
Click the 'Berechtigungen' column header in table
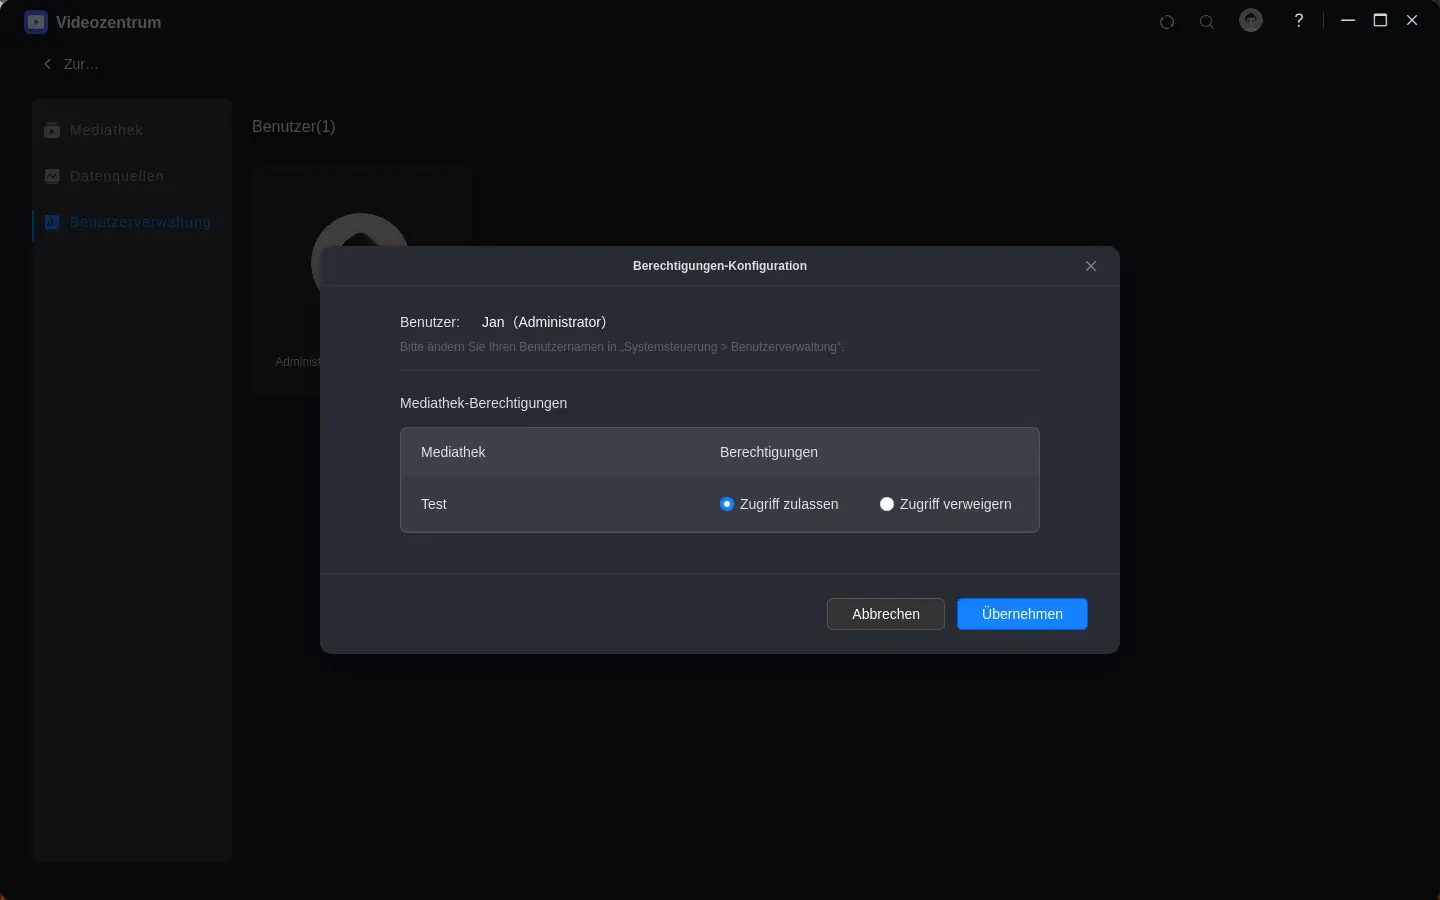coord(769,452)
